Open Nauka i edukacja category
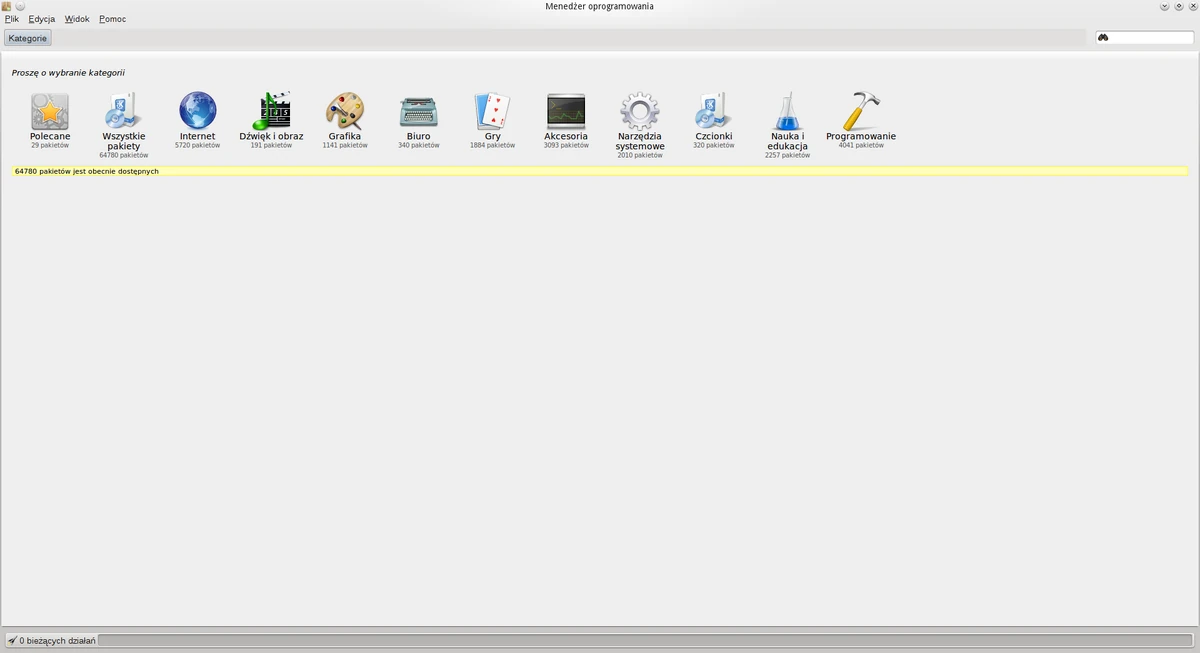The height and width of the screenshot is (653, 1200). click(787, 110)
